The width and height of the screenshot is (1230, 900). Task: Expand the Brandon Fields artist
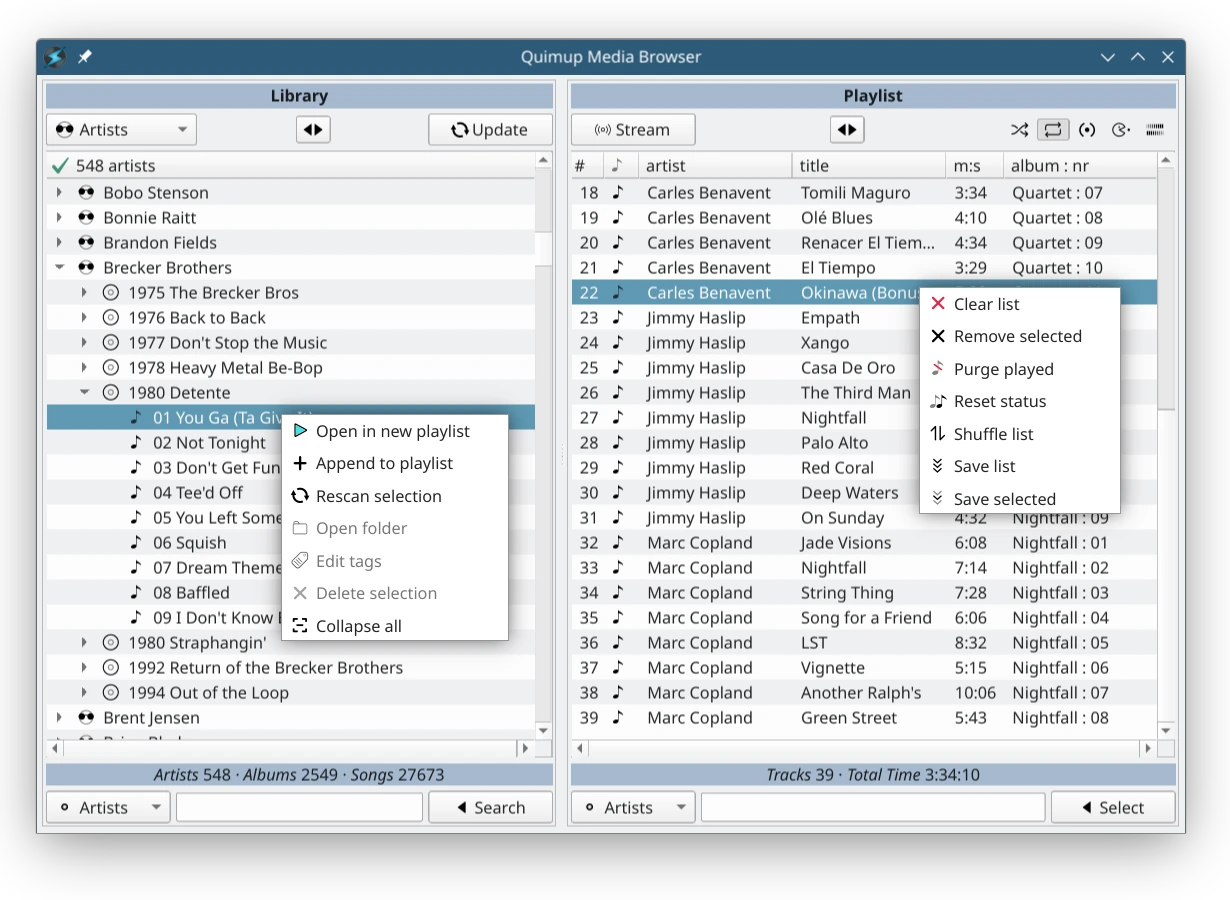coord(60,243)
